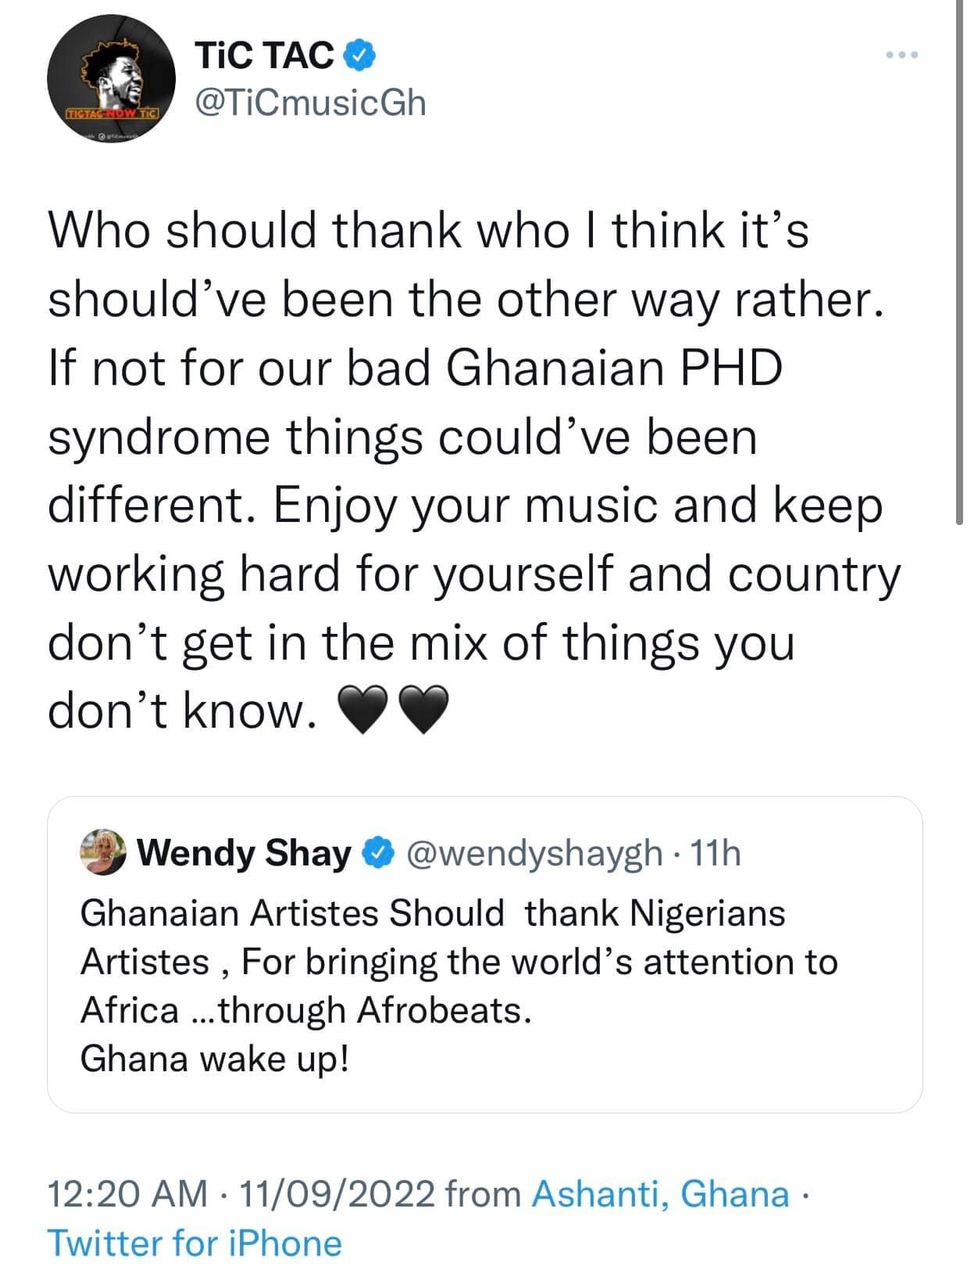Screen dimensions: 970x1280
Task: Open the quoted tweet about Nigerian Artistes
Action: (x=485, y=955)
